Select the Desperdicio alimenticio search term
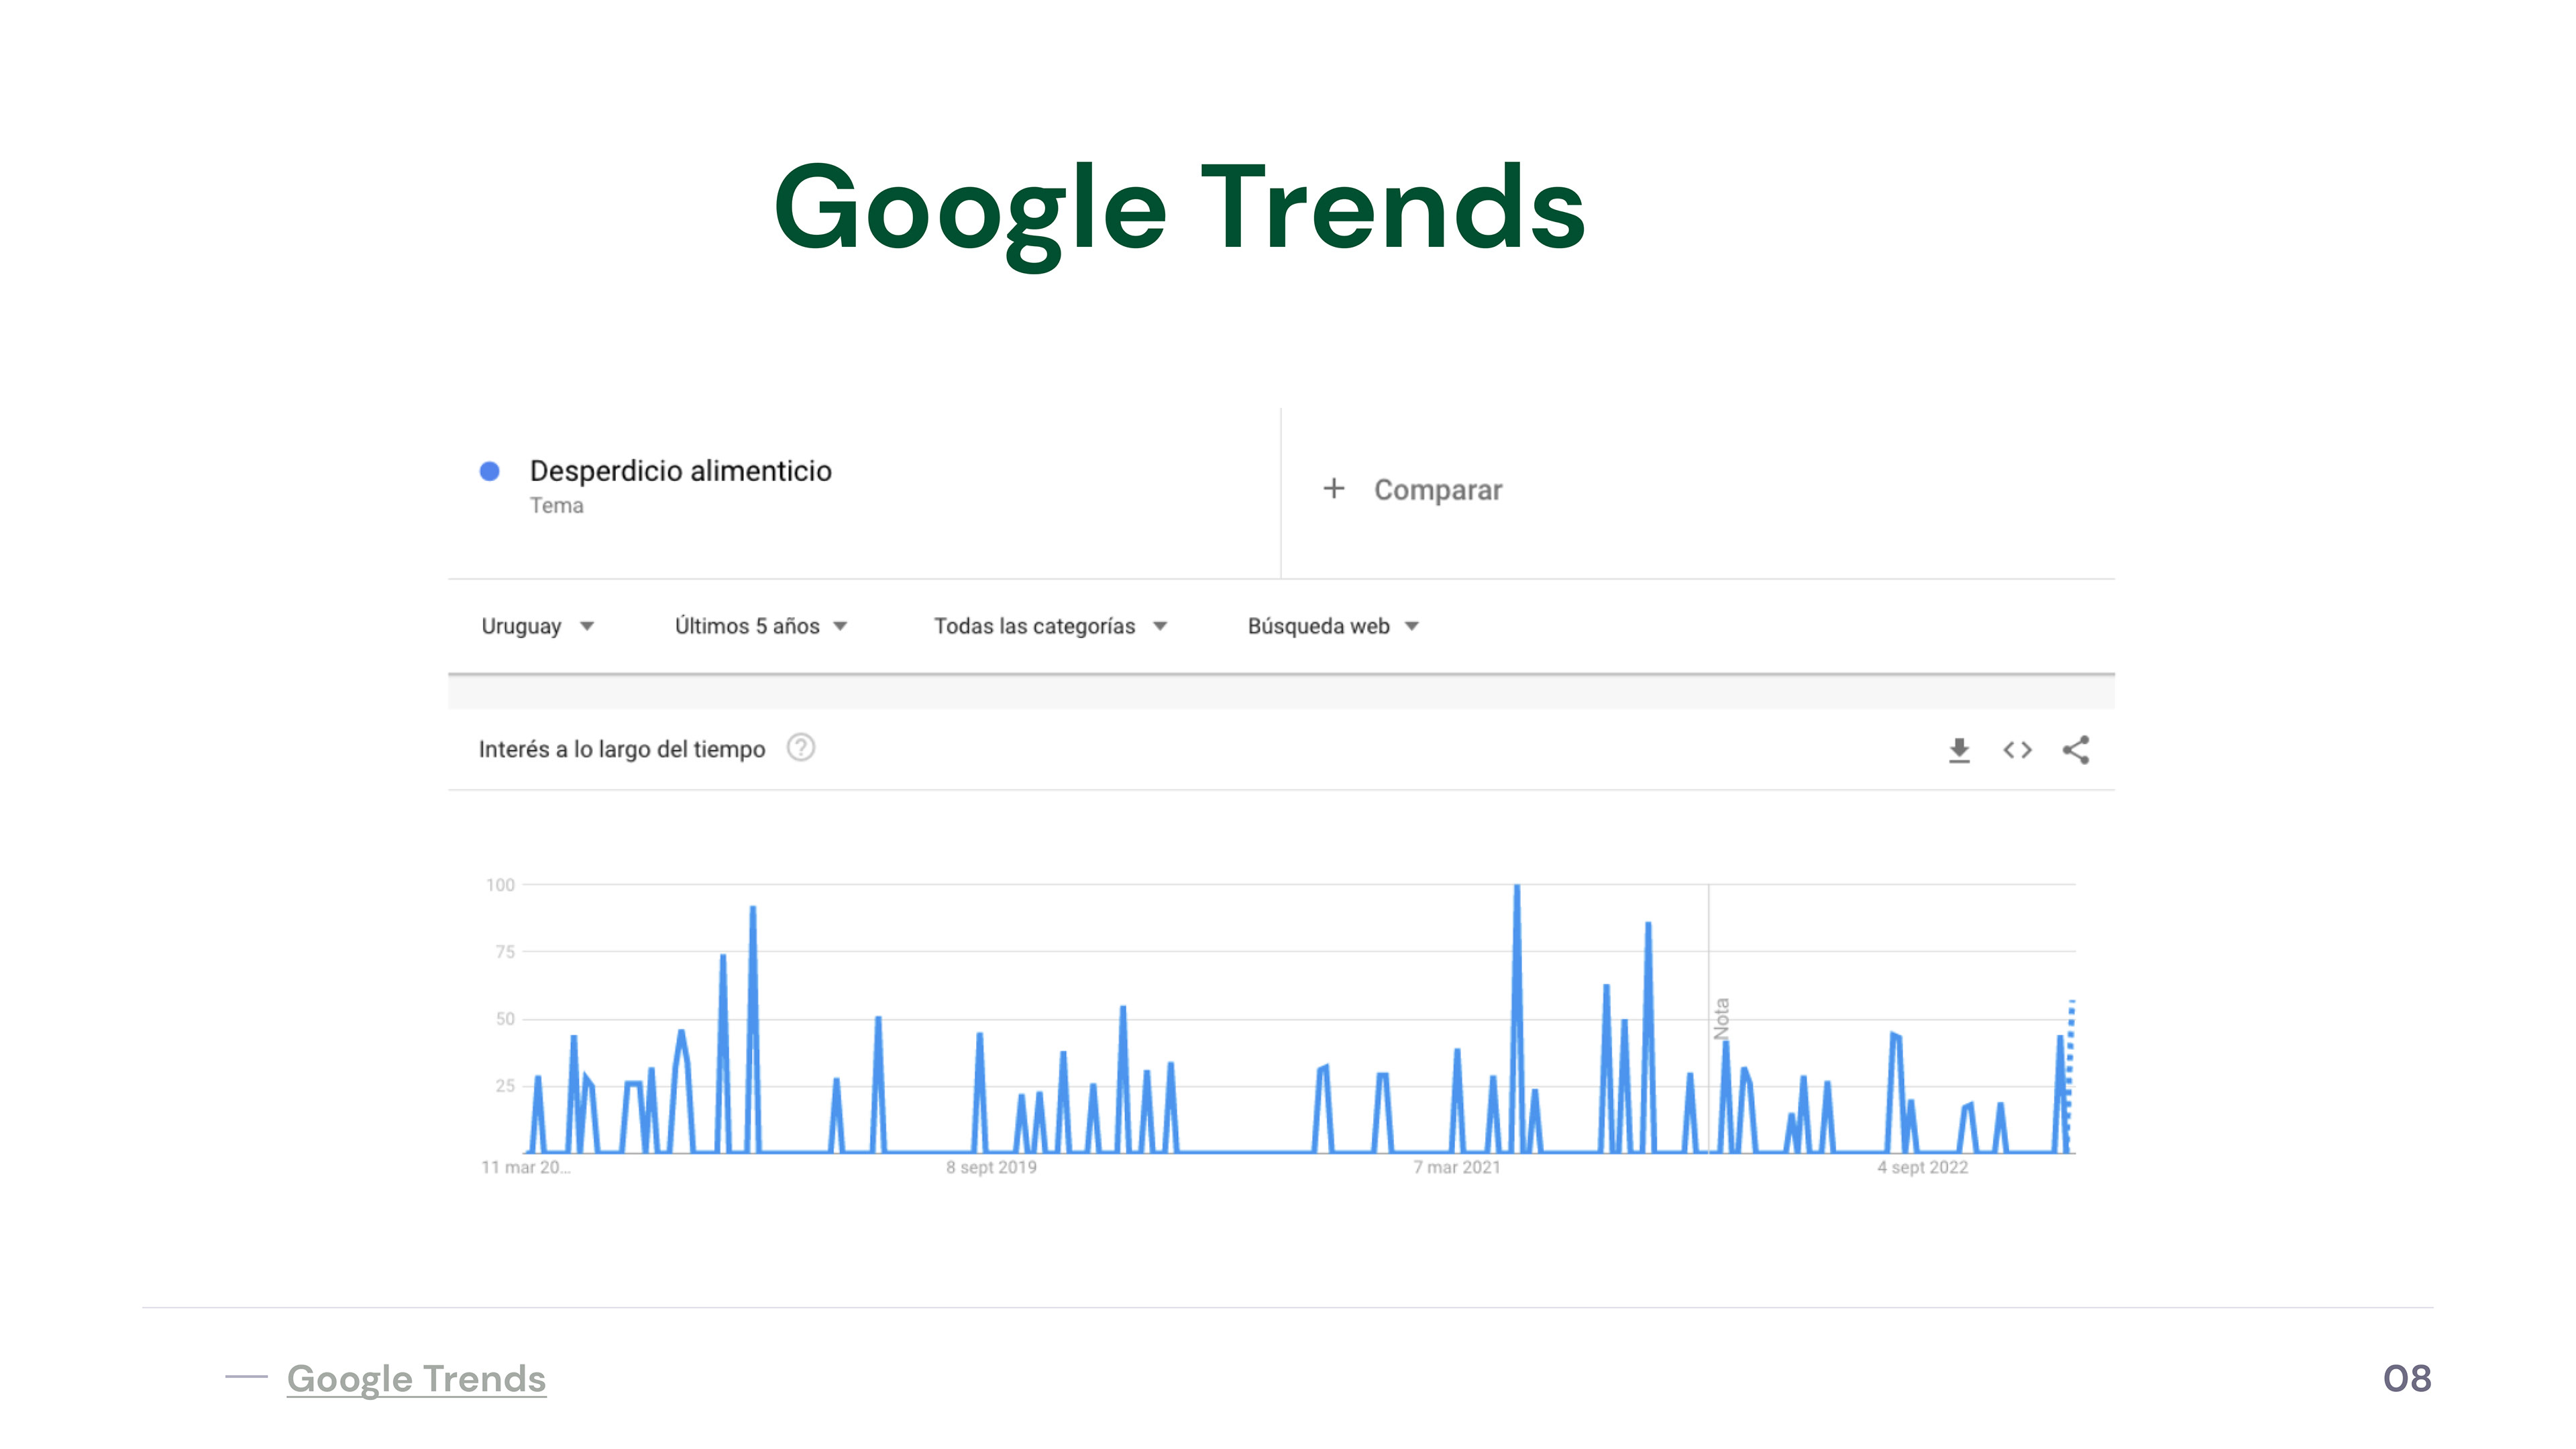2576x1449 pixels. tap(680, 471)
